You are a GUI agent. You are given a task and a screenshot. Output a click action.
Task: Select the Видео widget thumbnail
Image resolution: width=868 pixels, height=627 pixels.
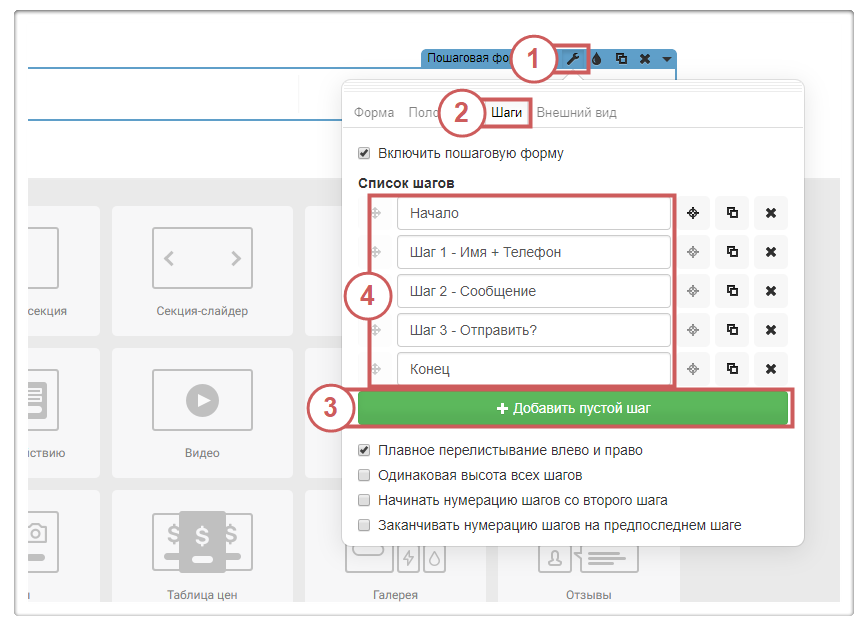tap(202, 410)
